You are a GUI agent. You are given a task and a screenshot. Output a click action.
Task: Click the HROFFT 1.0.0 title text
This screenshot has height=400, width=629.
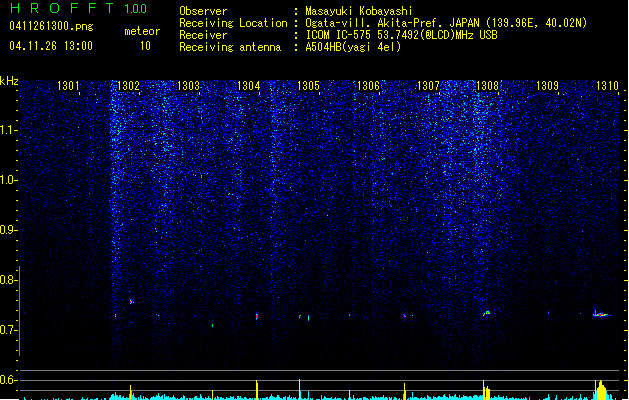(x=79, y=8)
